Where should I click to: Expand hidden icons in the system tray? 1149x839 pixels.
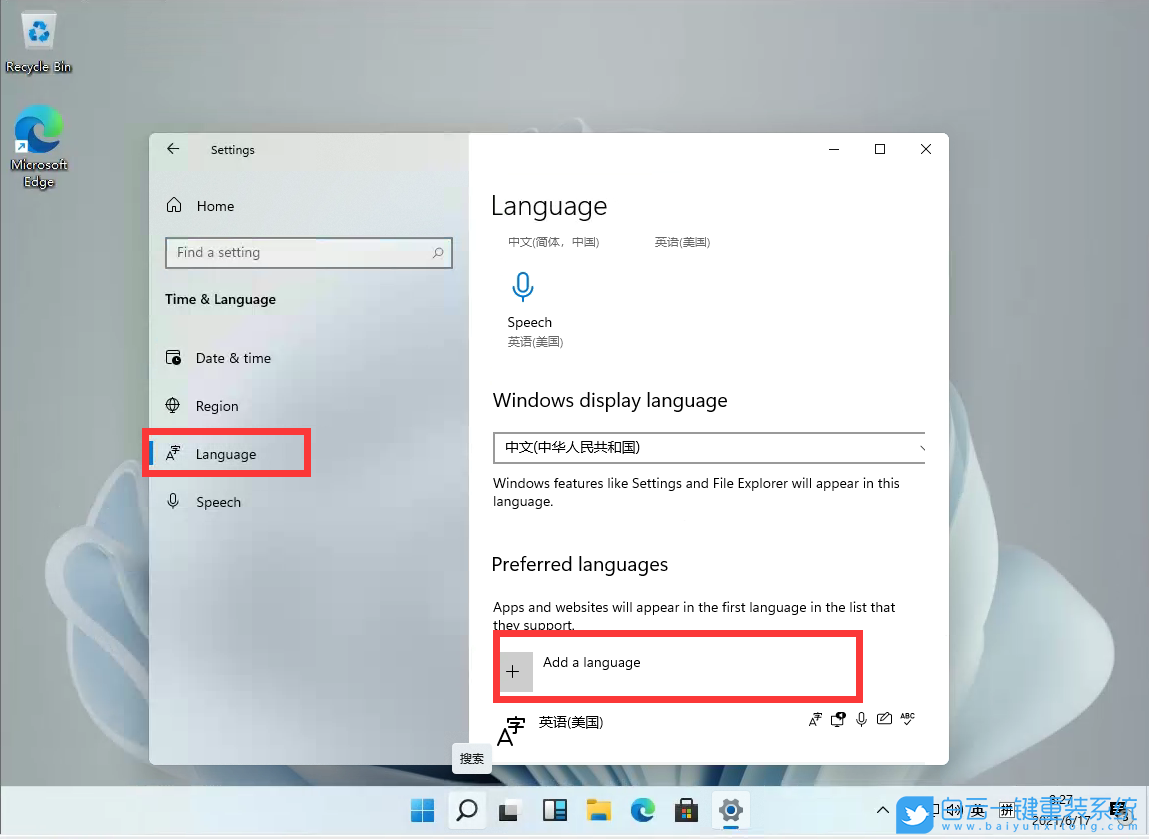pyautogui.click(x=883, y=810)
